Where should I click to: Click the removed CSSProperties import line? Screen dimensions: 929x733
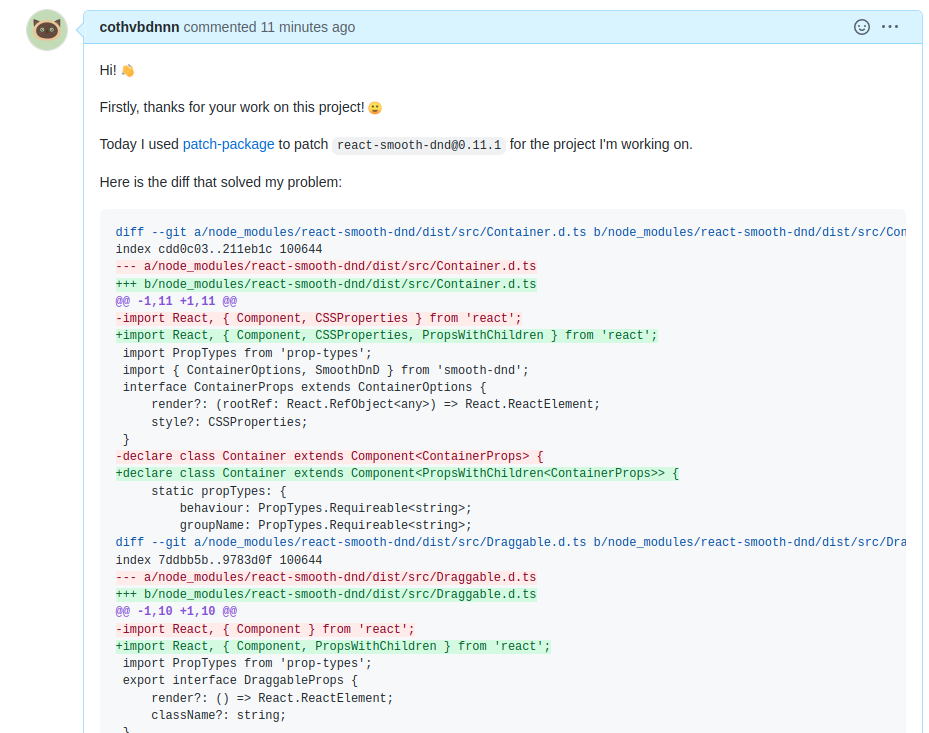click(x=318, y=318)
